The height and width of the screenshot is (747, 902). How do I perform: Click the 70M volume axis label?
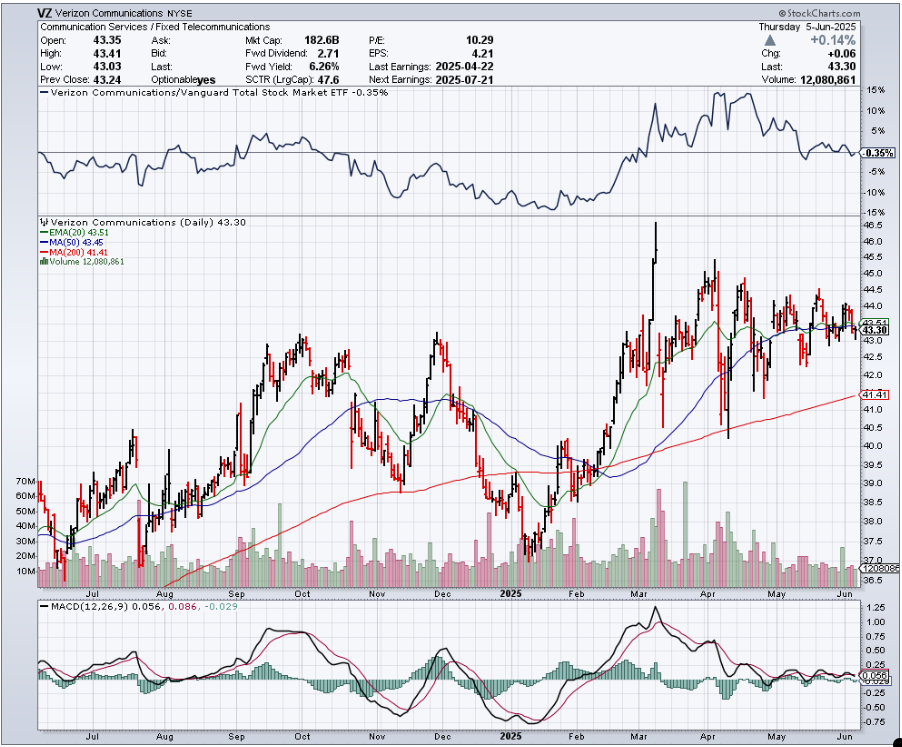click(26, 481)
